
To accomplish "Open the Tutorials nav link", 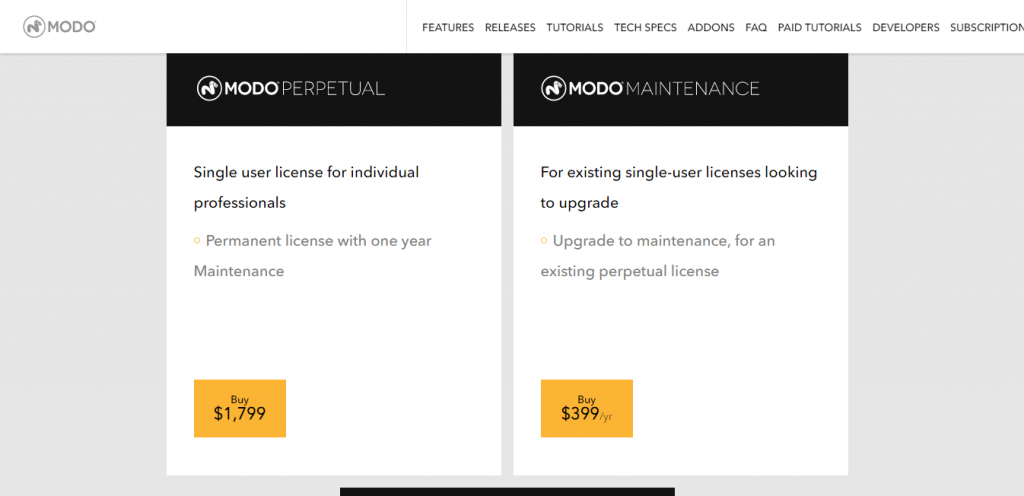I will coord(575,28).
